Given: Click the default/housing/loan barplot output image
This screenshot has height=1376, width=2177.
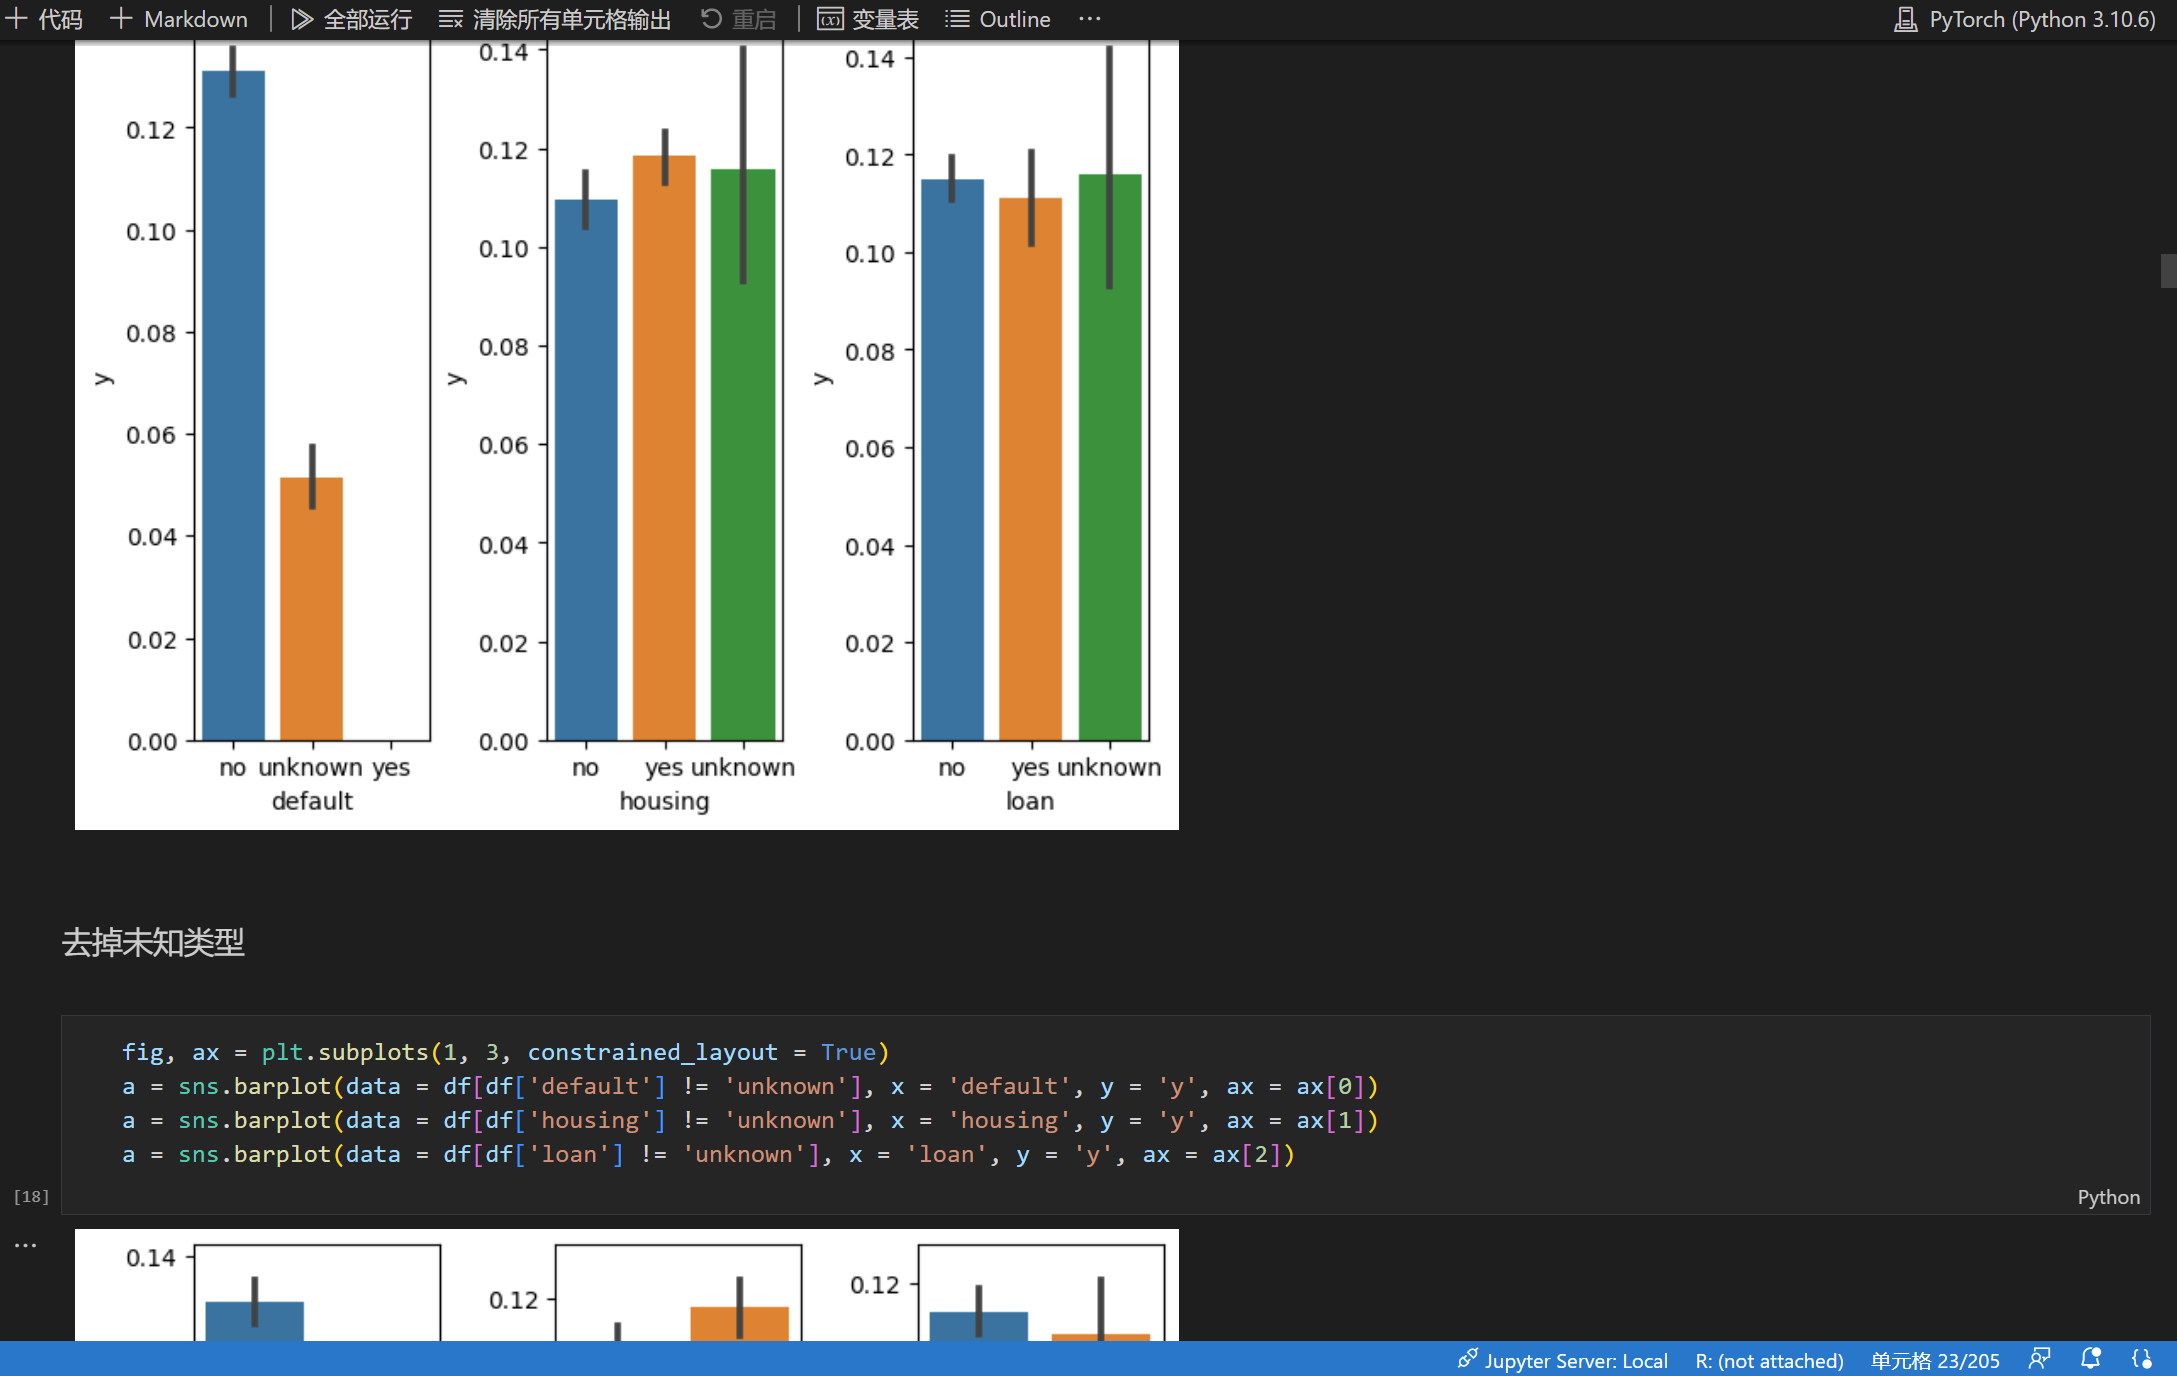Looking at the screenshot, I should click(627, 435).
